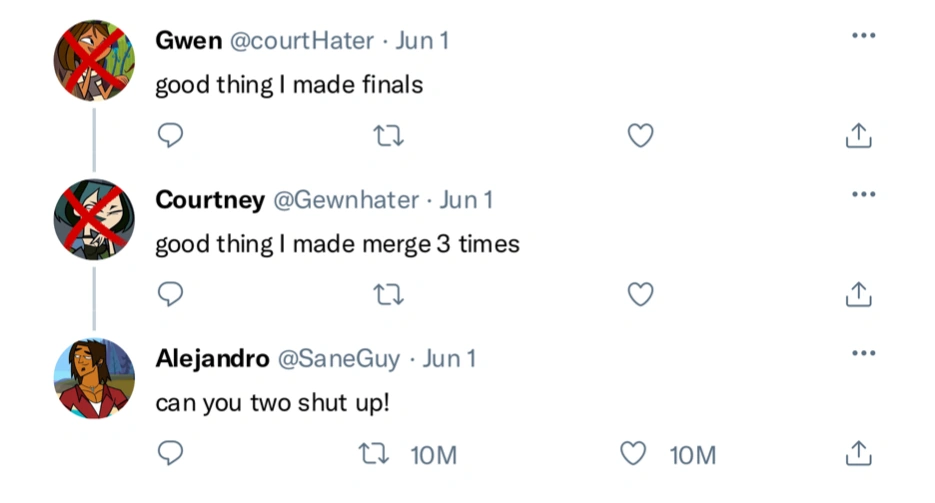Open Gwen's profile picture
Screen dimensions: 935x503
94,60
